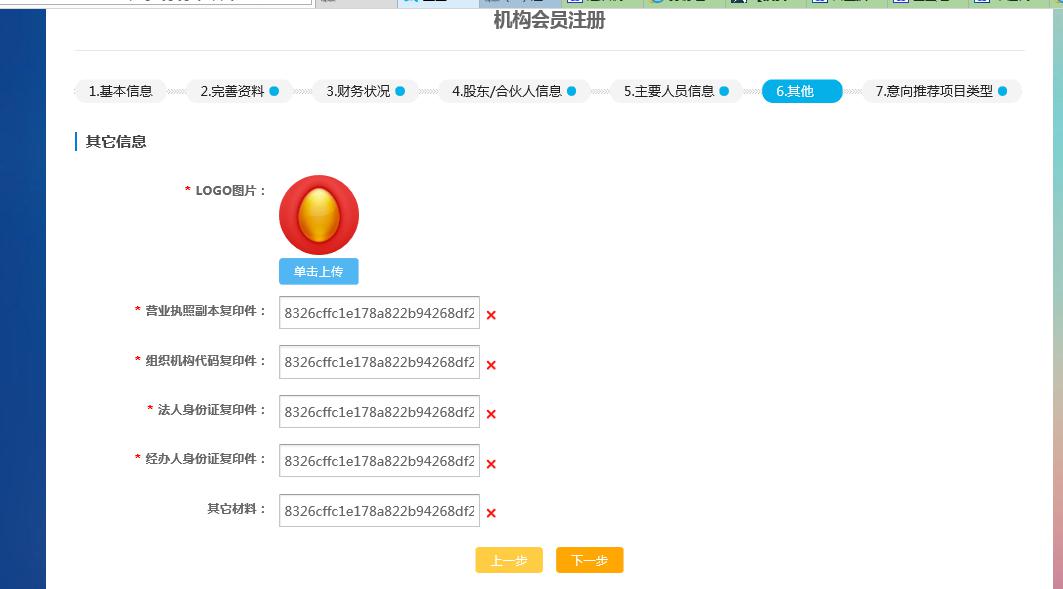Screen dimensions: 1063x589
Task: Clear the 法人身份证复印件 file using red X
Action: (491, 414)
